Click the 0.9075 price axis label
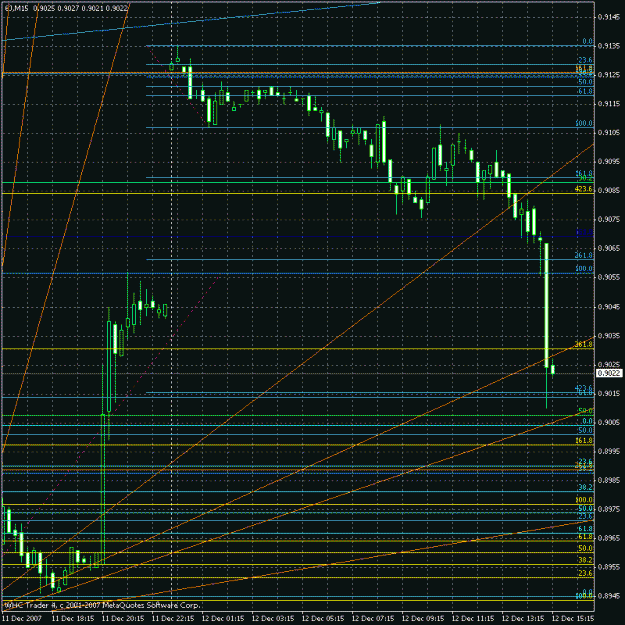Viewport: 625px width, 625px height. (609, 219)
